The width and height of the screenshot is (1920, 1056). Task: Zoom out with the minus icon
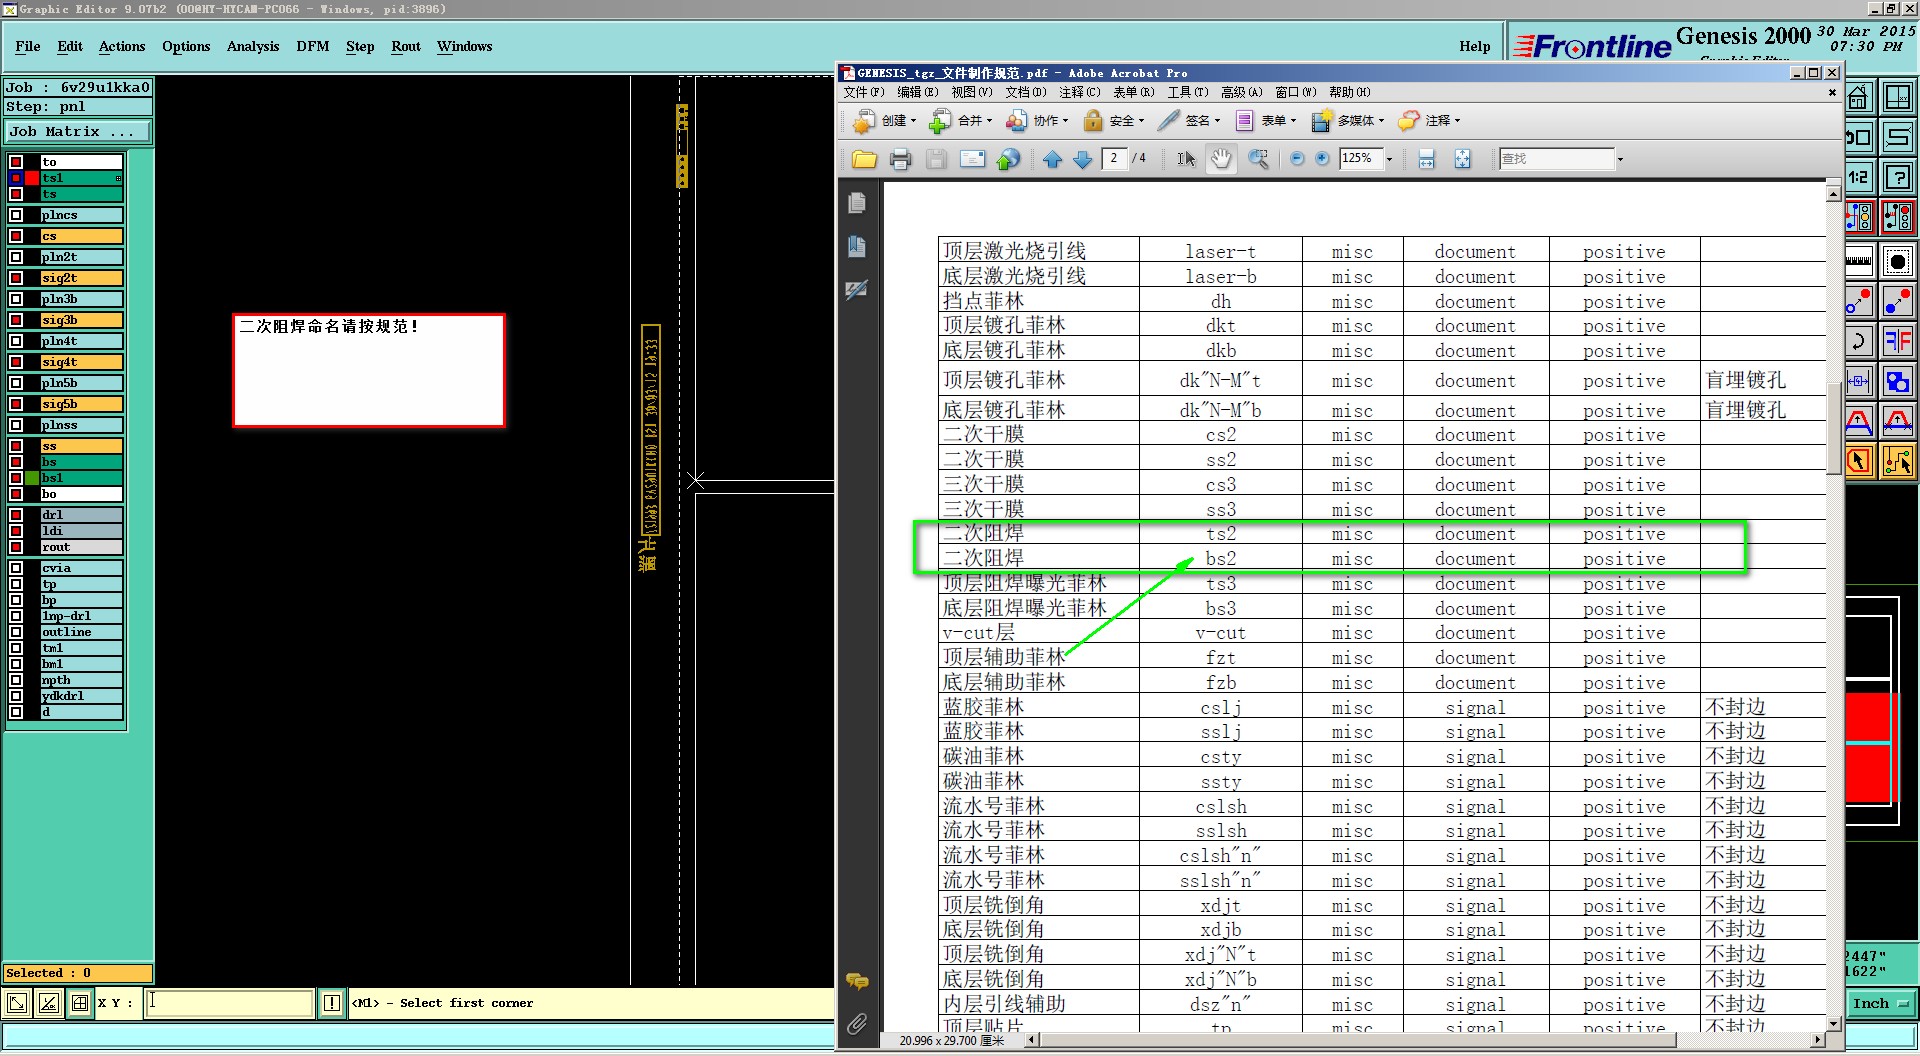(1297, 159)
